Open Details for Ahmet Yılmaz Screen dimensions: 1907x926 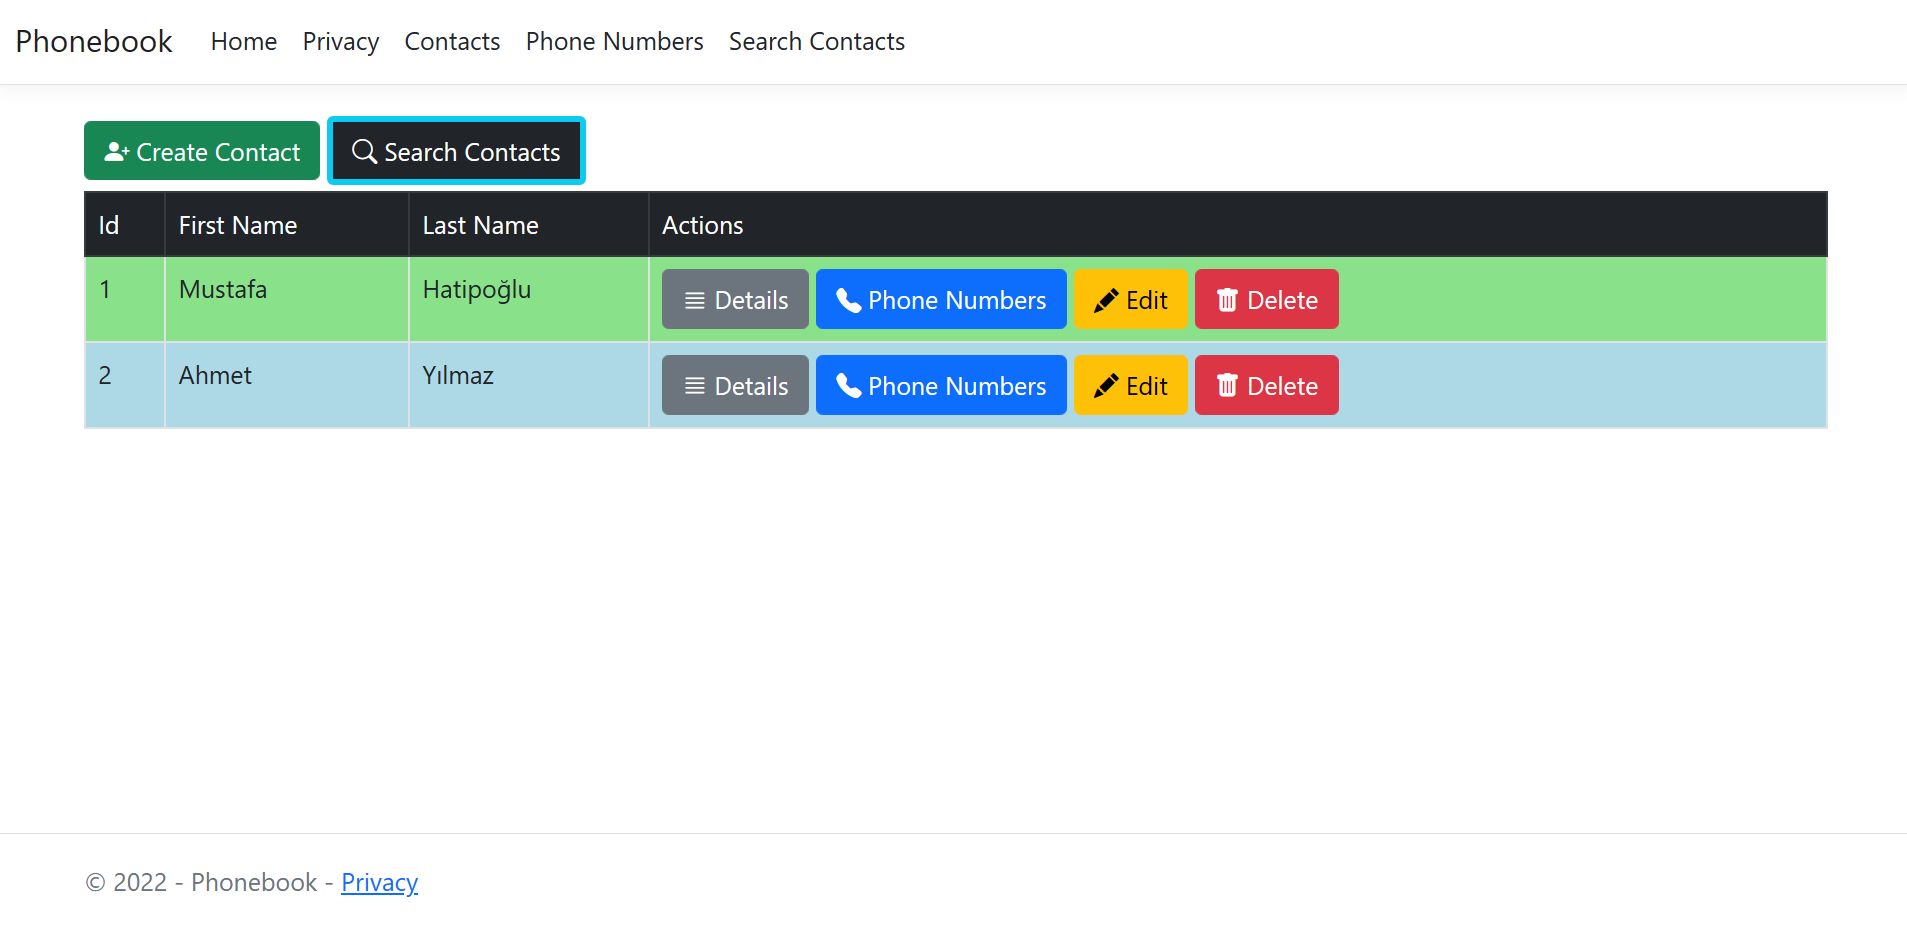[735, 385]
